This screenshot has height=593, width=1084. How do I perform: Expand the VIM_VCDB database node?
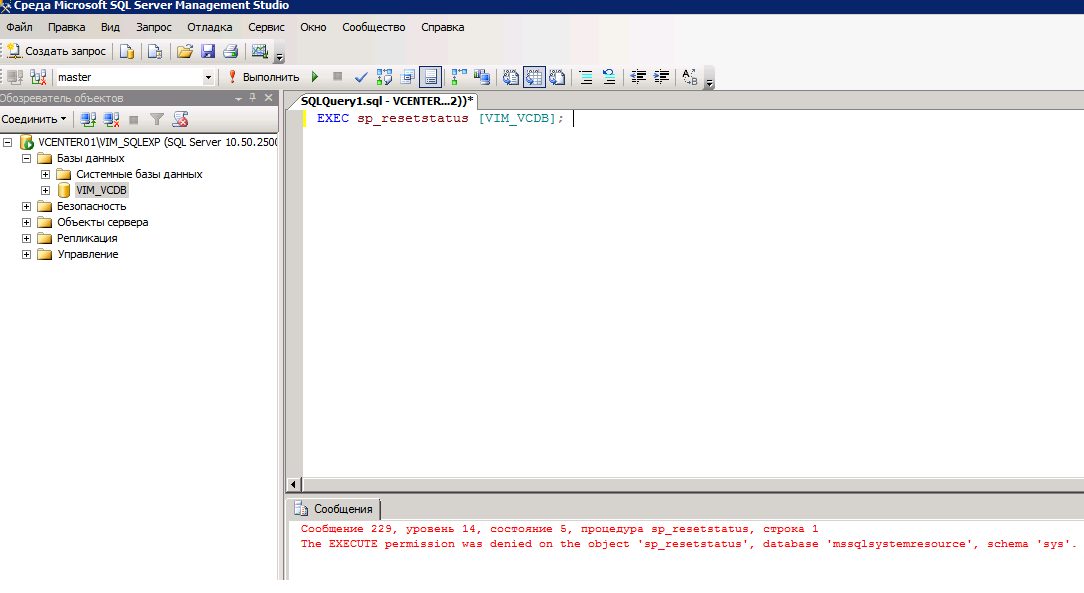[x=46, y=190]
